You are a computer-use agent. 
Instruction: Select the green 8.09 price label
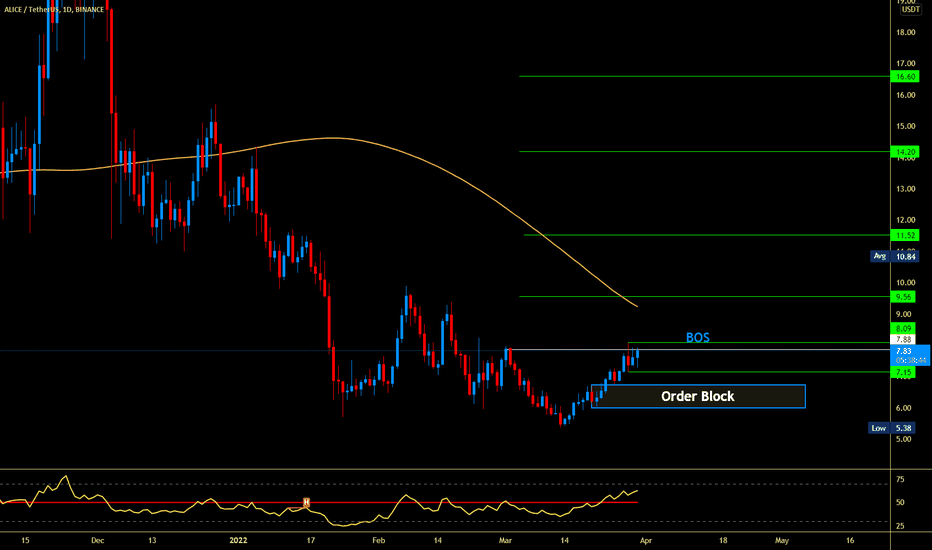[903, 329]
